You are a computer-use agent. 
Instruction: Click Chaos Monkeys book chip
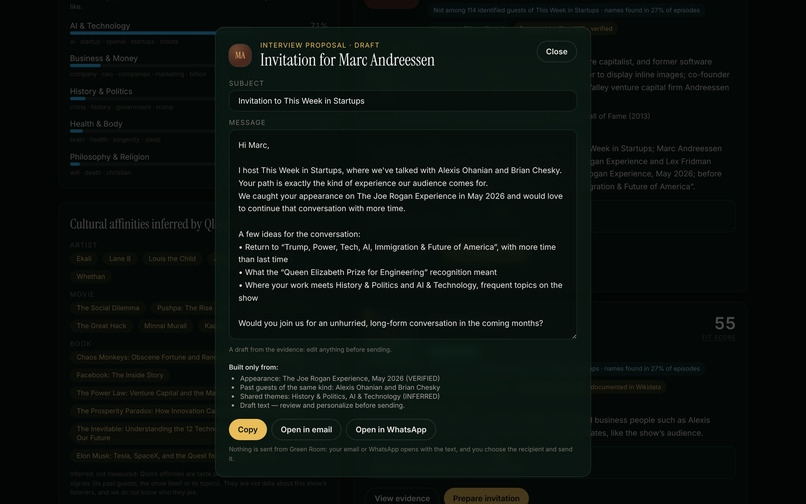(x=143, y=357)
